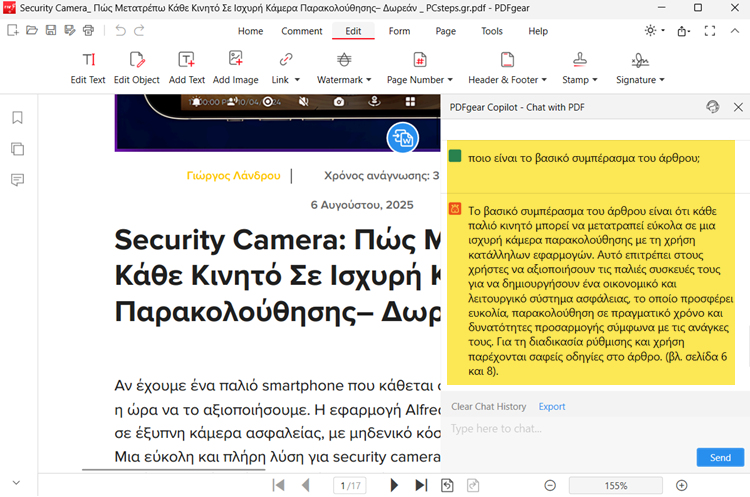Viewport: 750px width, 497px height.
Task: Send the chat message
Action: click(720, 457)
